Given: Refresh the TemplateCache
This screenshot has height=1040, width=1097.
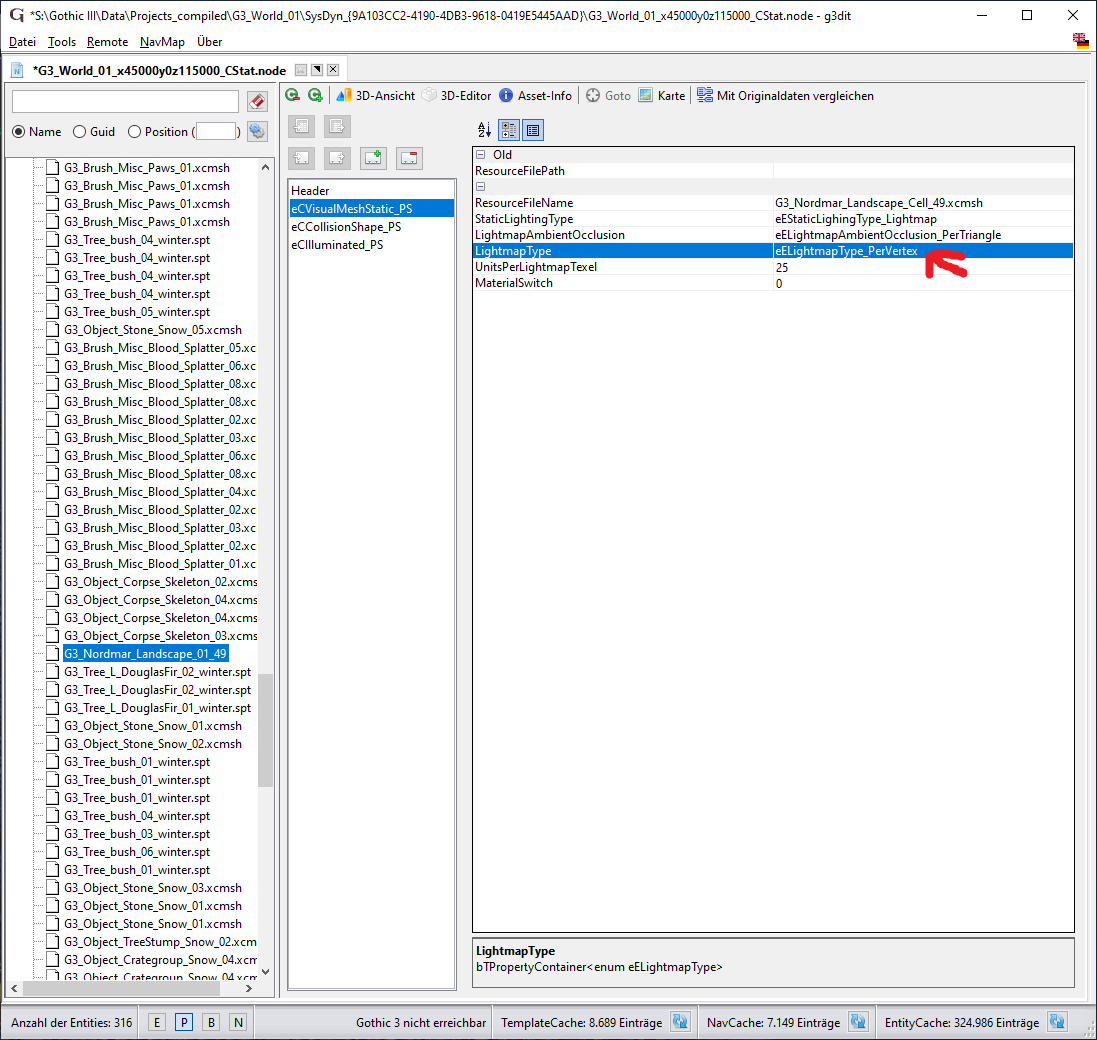Looking at the screenshot, I should click(680, 1022).
